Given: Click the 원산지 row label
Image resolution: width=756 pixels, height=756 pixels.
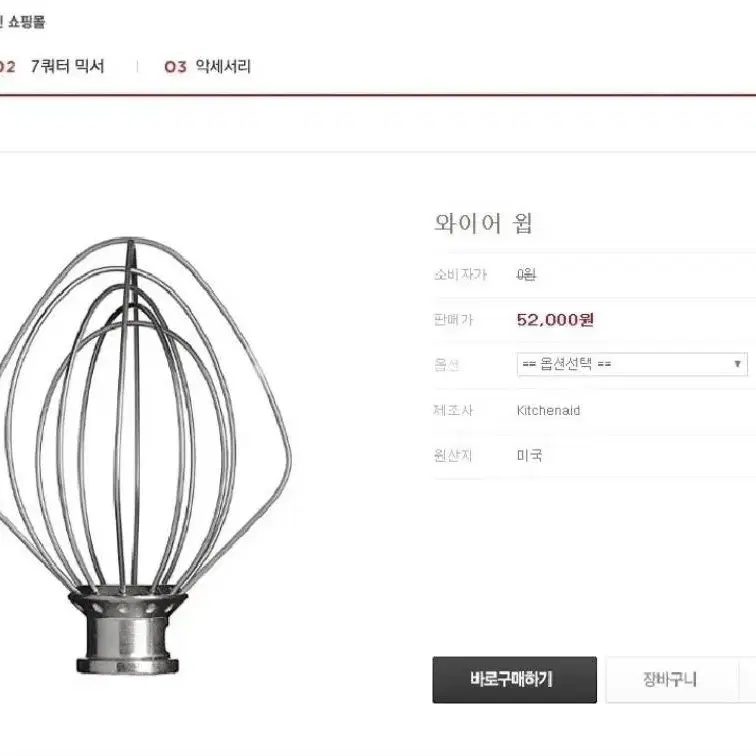Looking at the screenshot, I should tap(453, 456).
